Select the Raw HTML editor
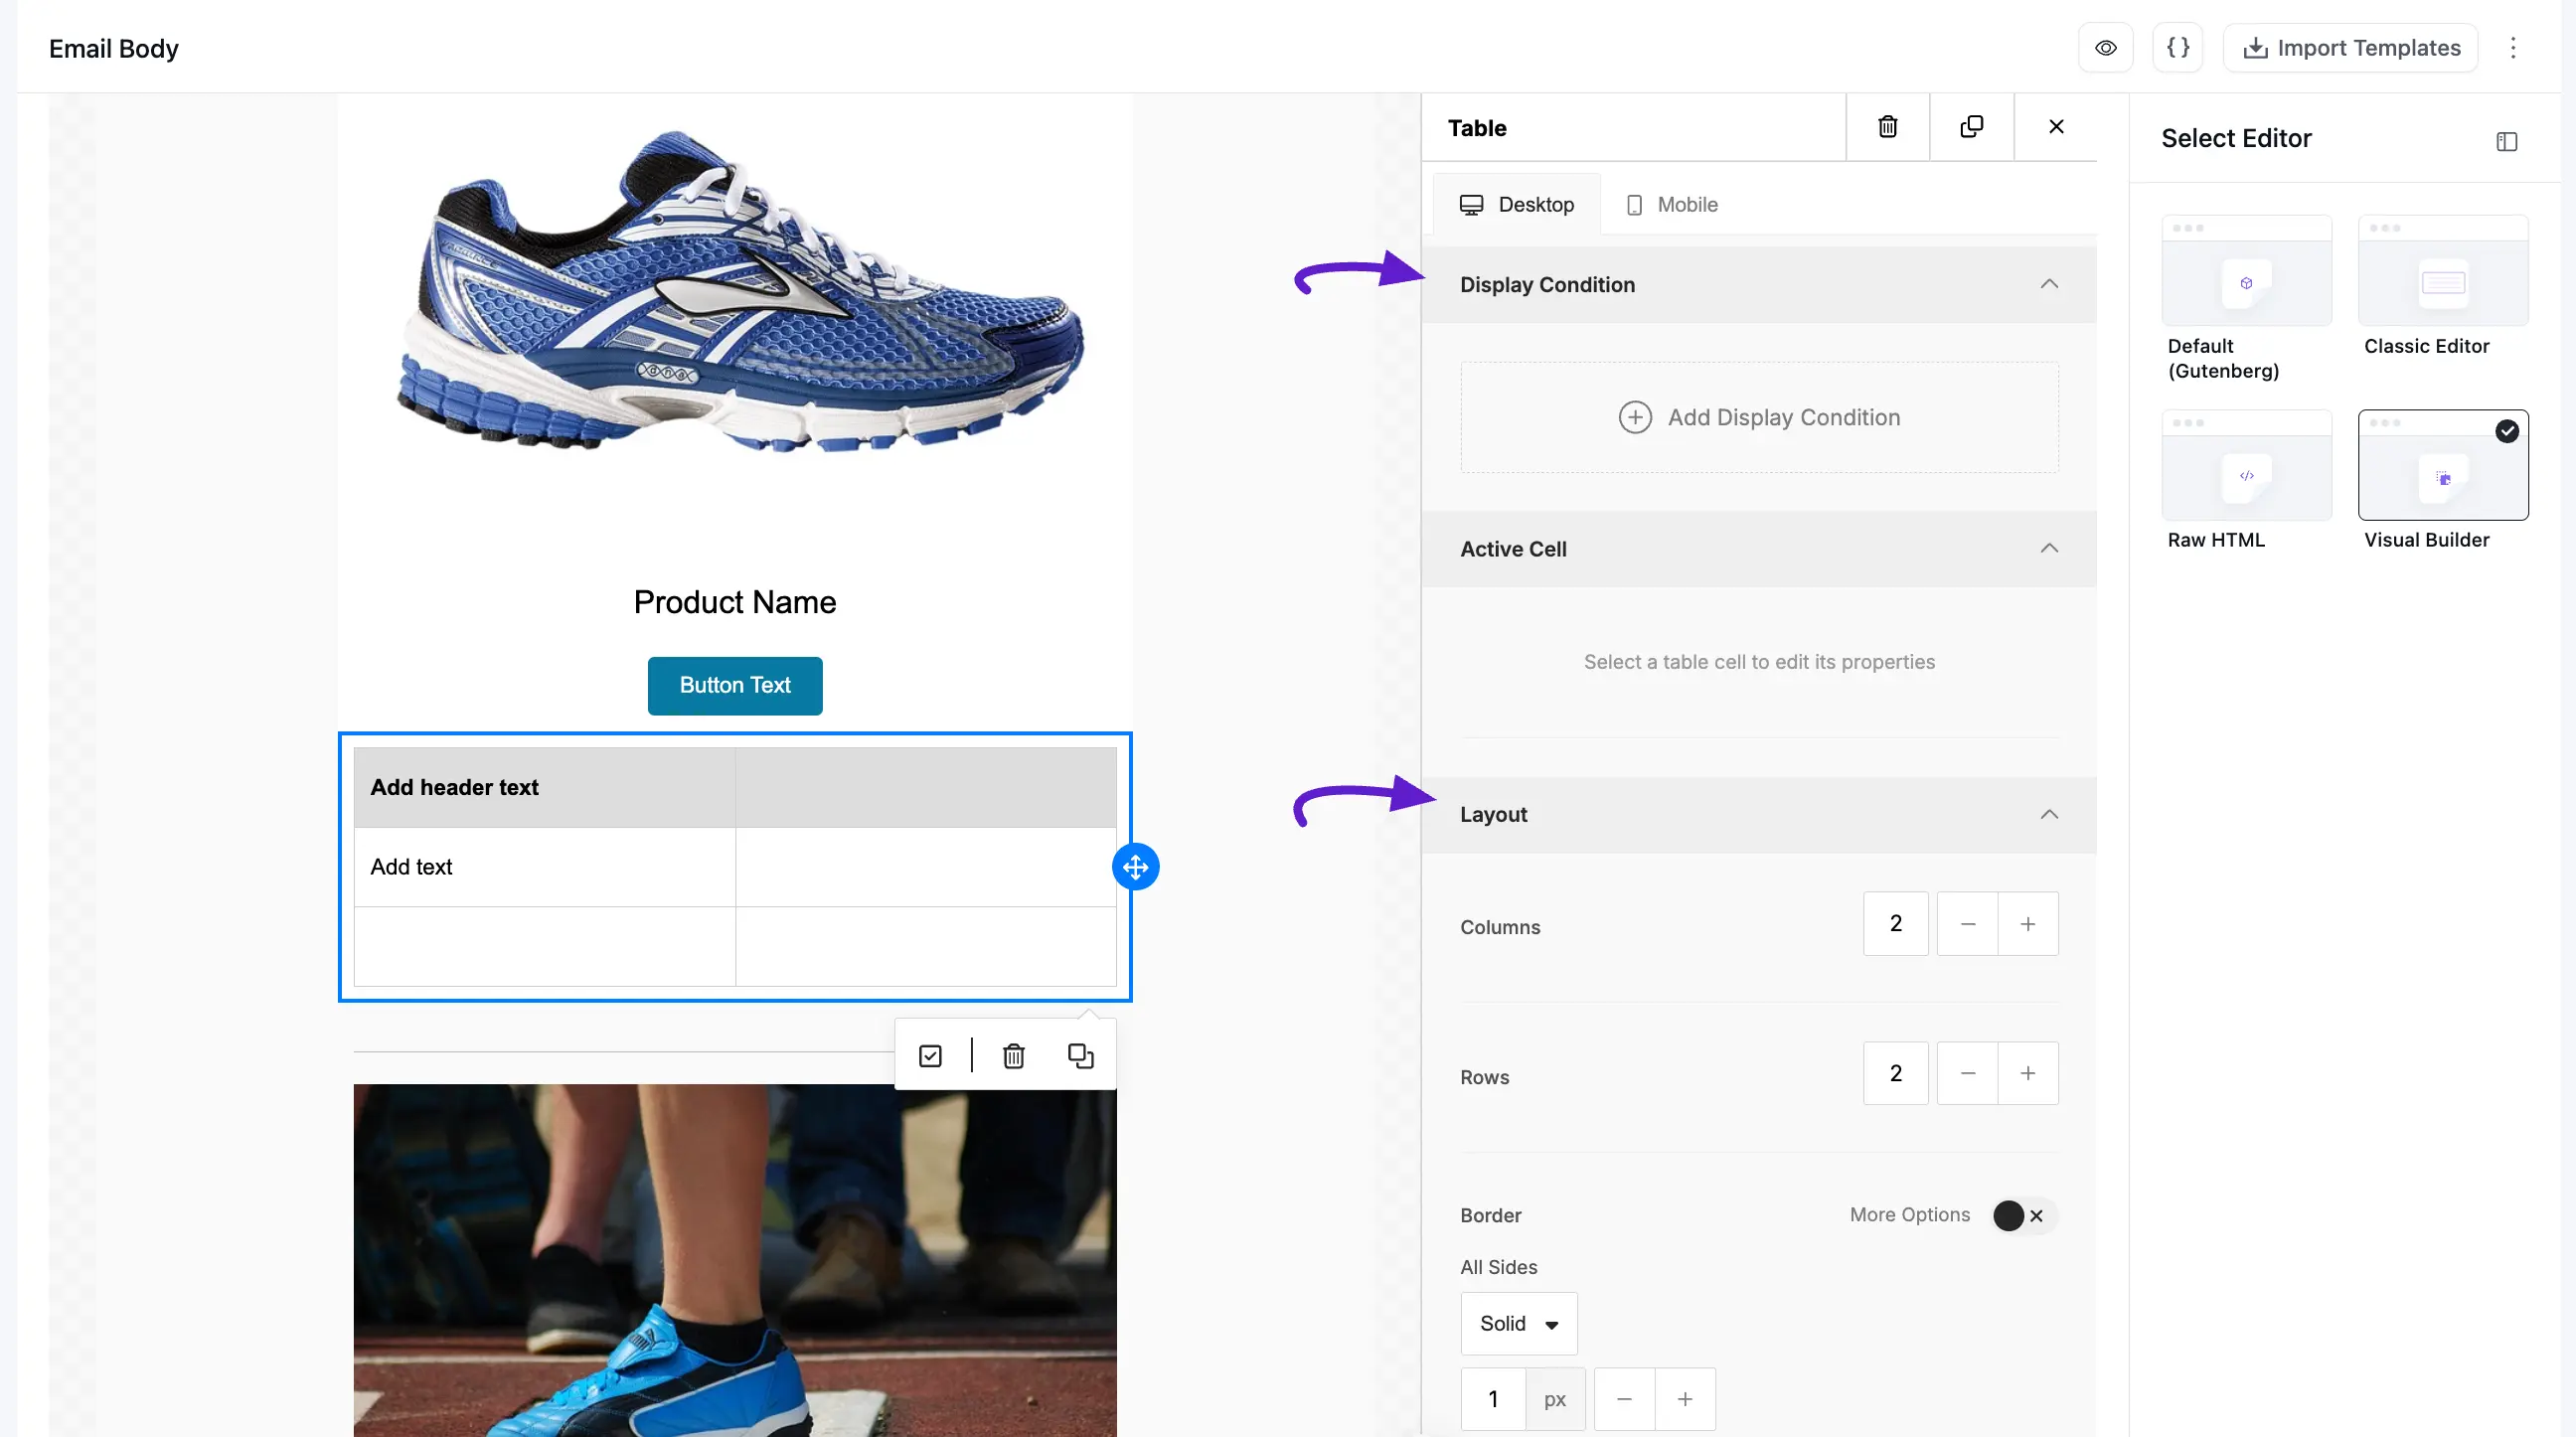This screenshot has height=1437, width=2576. pos(2246,481)
